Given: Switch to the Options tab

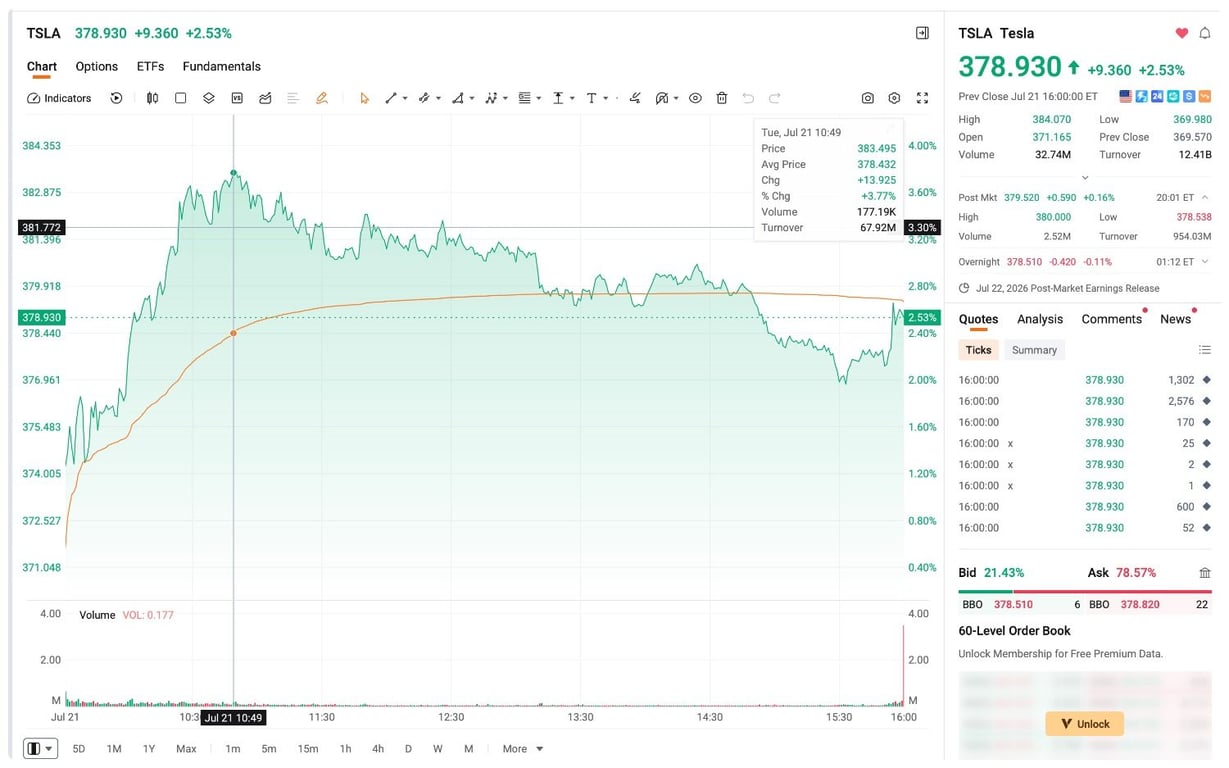Looking at the screenshot, I should pos(97,66).
